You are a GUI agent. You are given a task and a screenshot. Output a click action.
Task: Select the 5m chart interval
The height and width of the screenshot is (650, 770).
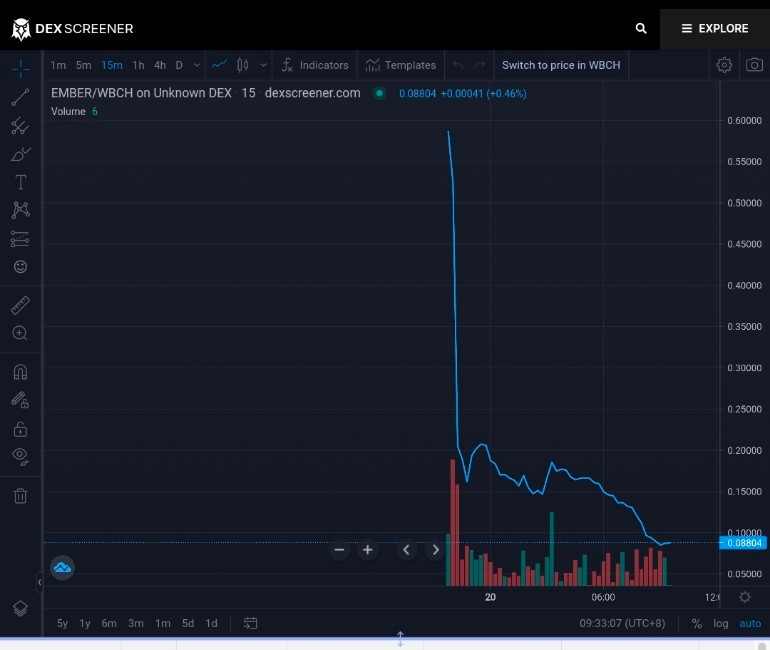click(83, 65)
